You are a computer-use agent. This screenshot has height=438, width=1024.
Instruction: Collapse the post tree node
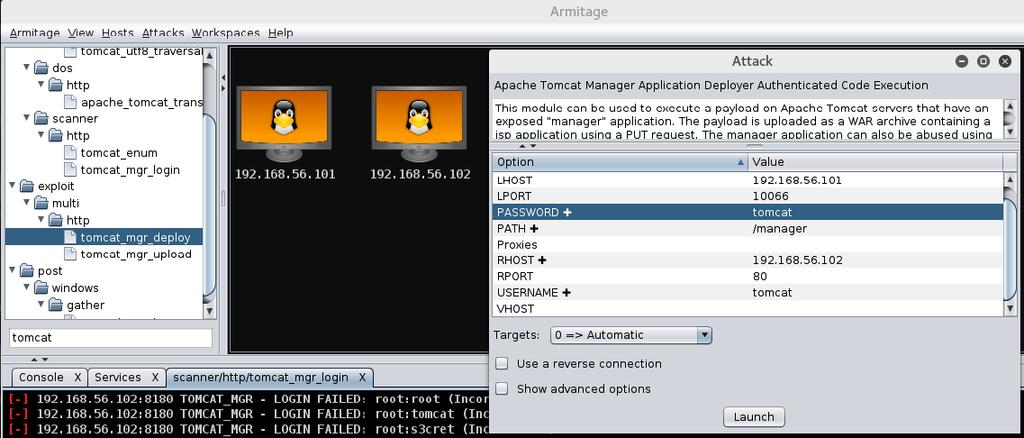point(12,270)
